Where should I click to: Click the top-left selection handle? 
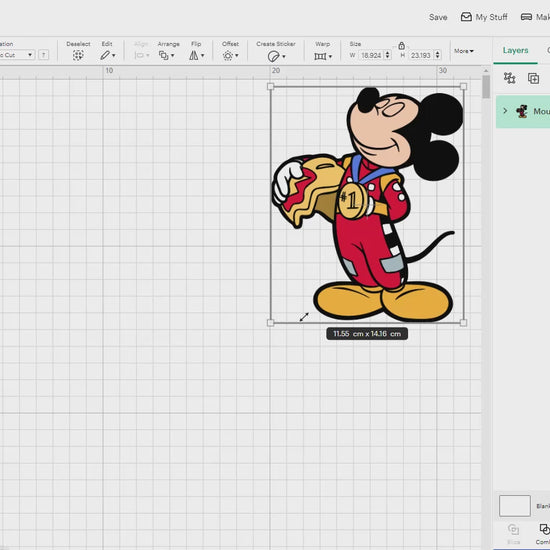tap(270, 86)
